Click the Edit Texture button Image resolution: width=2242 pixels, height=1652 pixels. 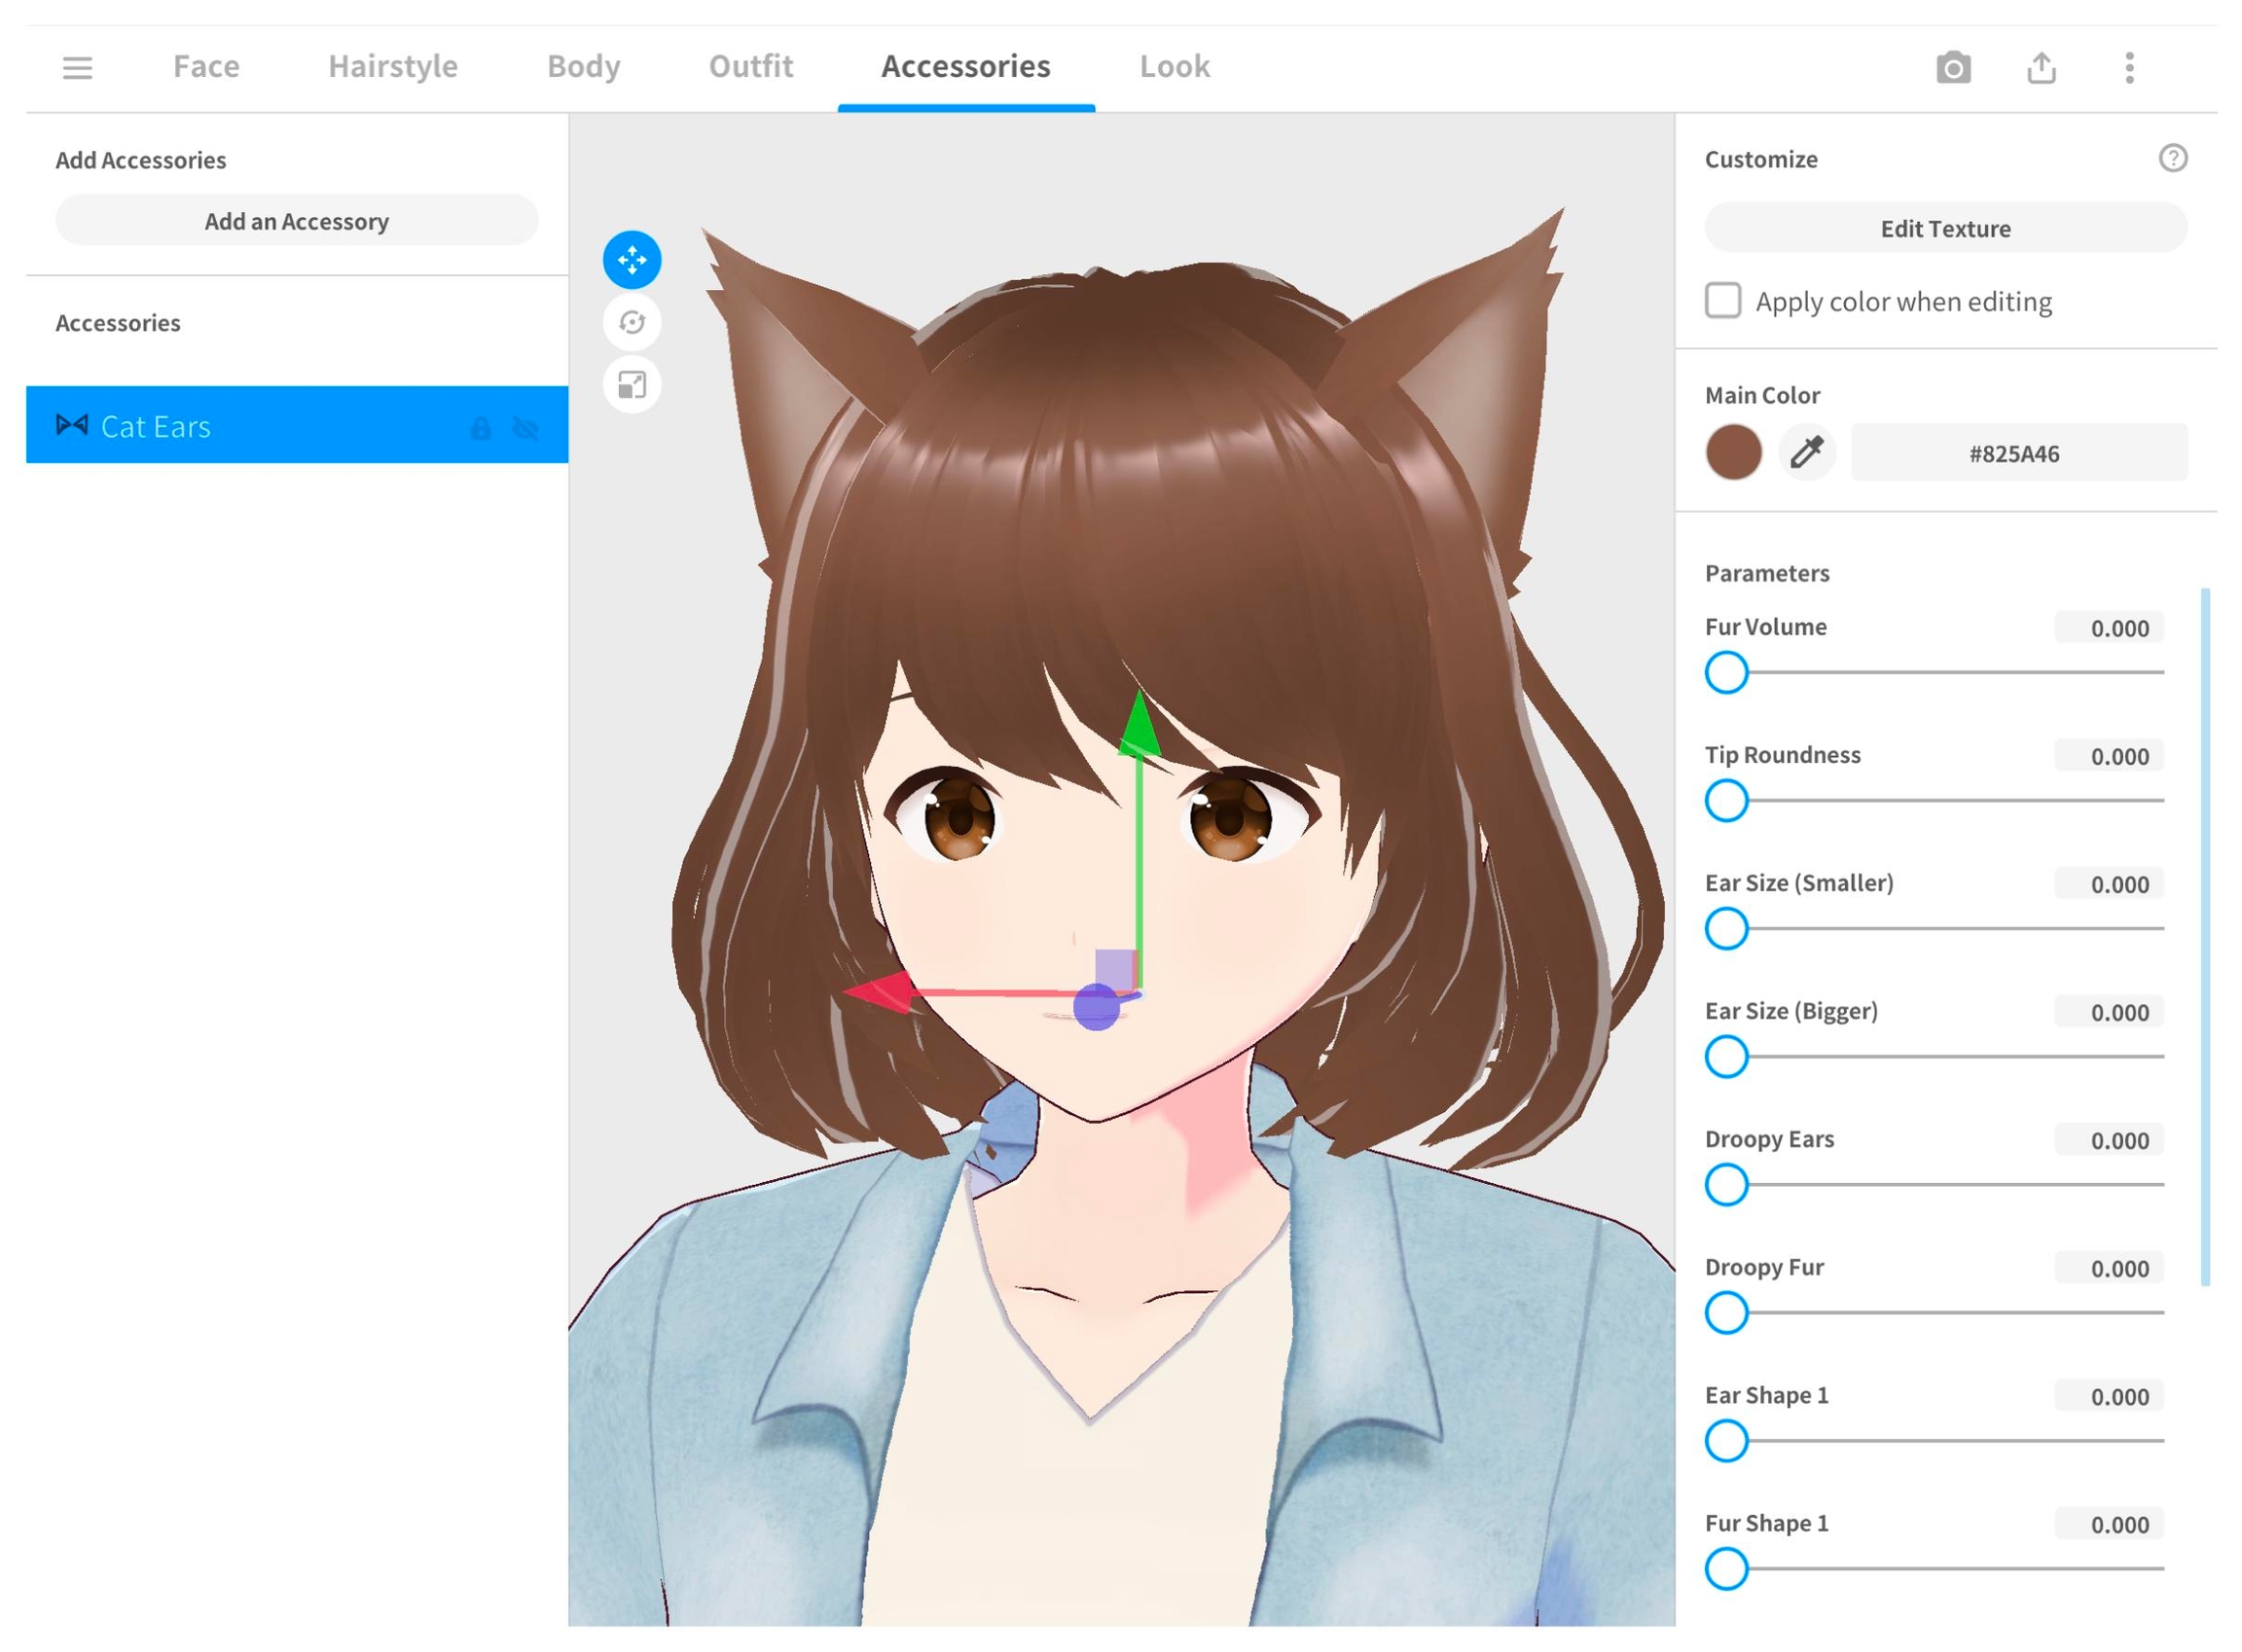click(1945, 228)
